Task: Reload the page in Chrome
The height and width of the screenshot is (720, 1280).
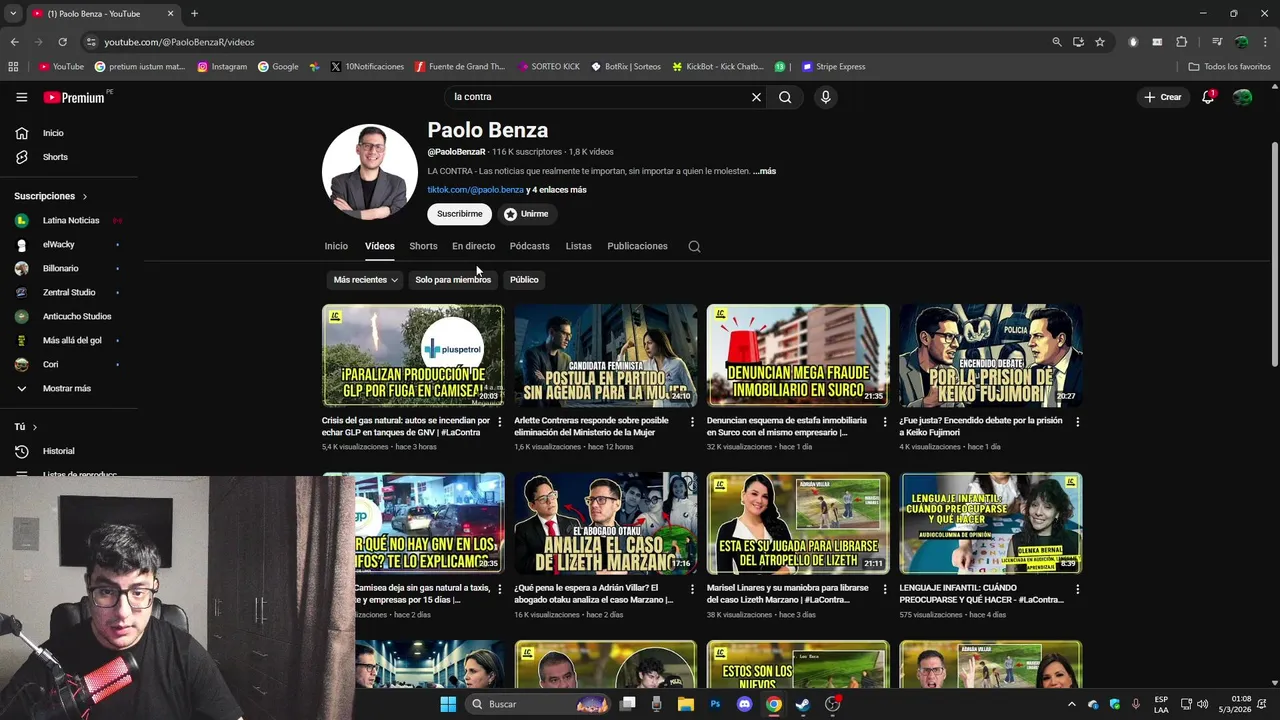Action: pyautogui.click(x=62, y=42)
